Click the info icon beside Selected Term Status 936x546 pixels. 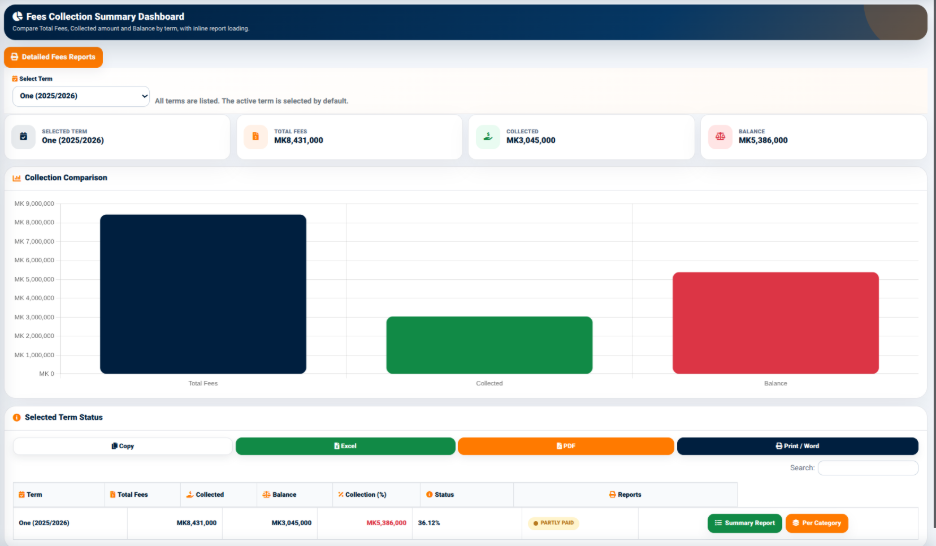[x=17, y=418]
